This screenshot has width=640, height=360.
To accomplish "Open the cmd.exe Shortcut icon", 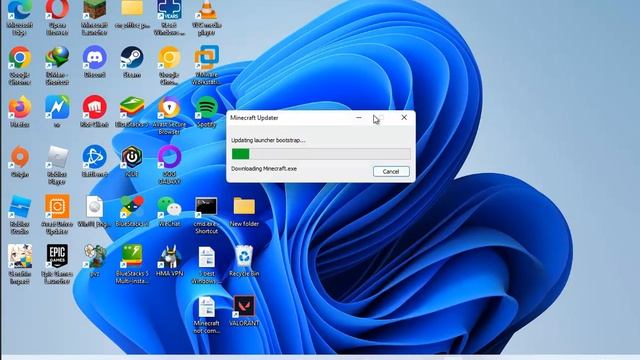I will tap(207, 215).
